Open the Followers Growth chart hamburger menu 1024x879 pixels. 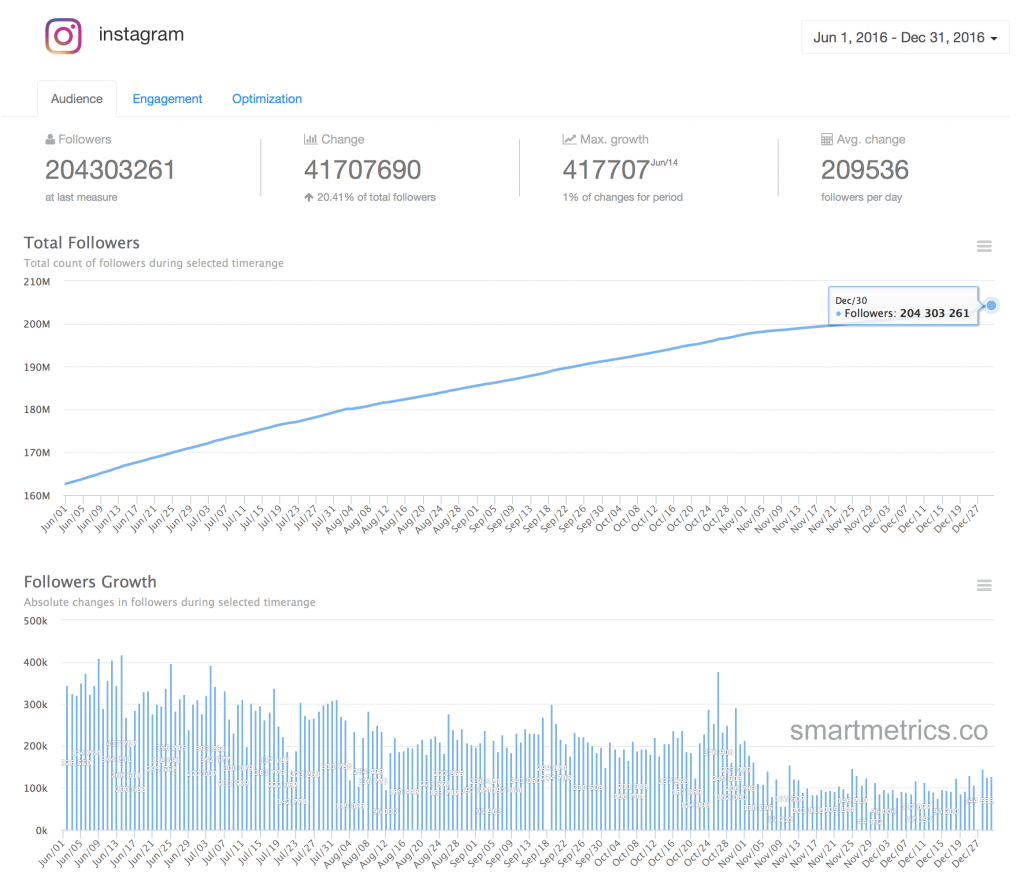[x=984, y=585]
